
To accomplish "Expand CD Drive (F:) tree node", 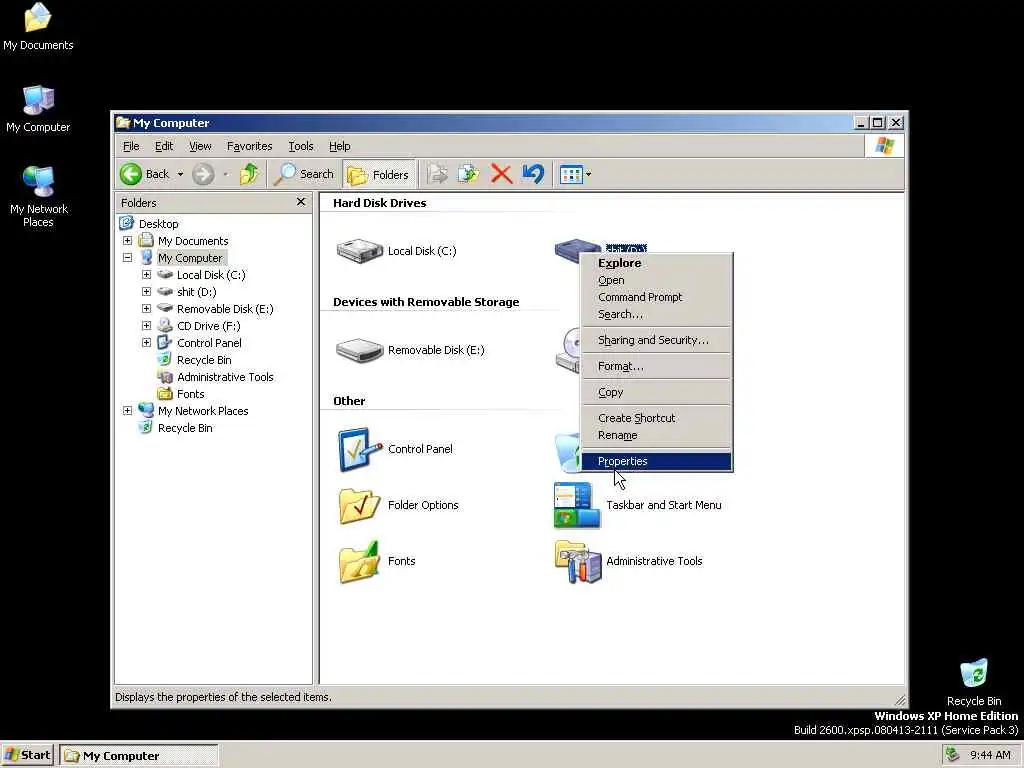I will [146, 326].
